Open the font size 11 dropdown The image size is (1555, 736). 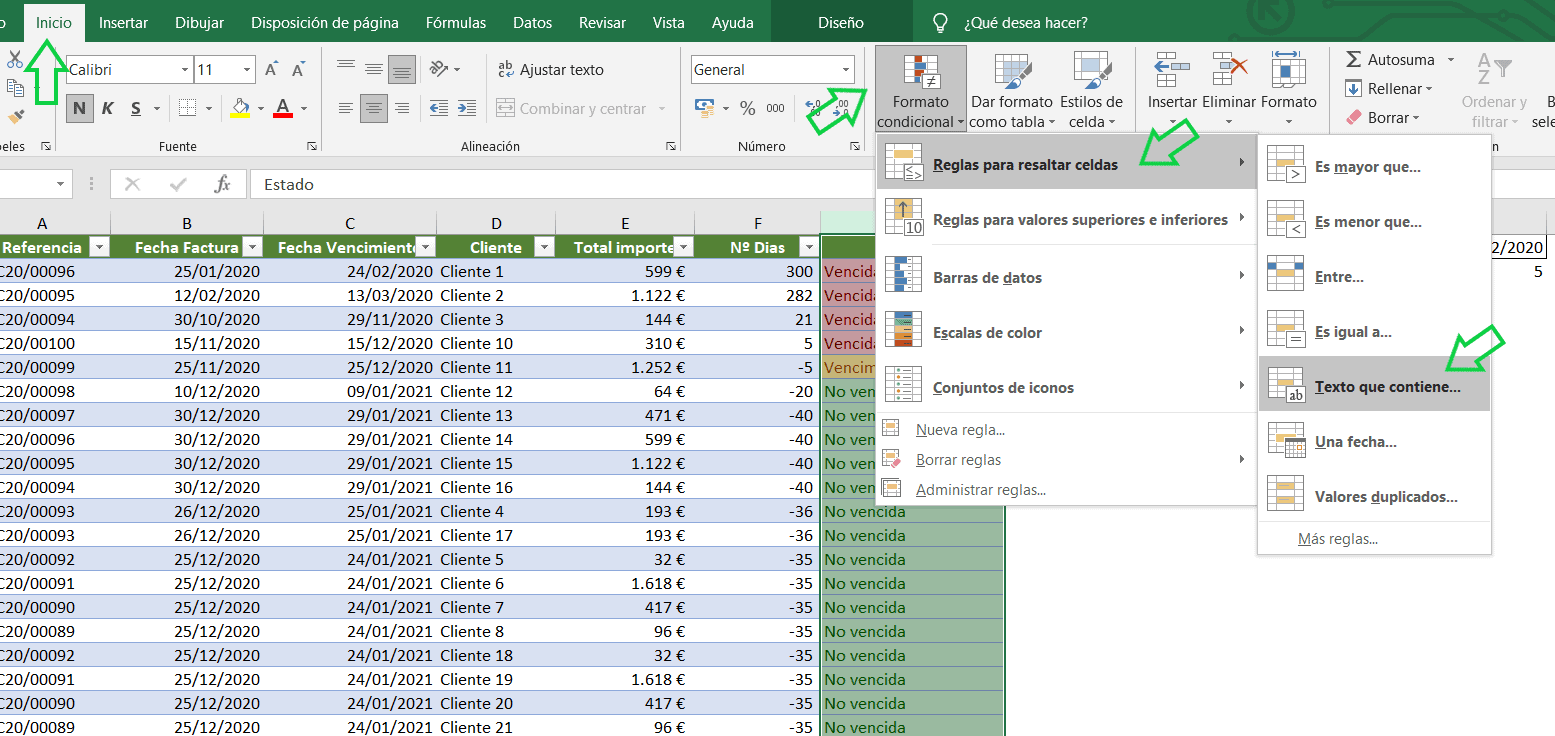point(248,70)
